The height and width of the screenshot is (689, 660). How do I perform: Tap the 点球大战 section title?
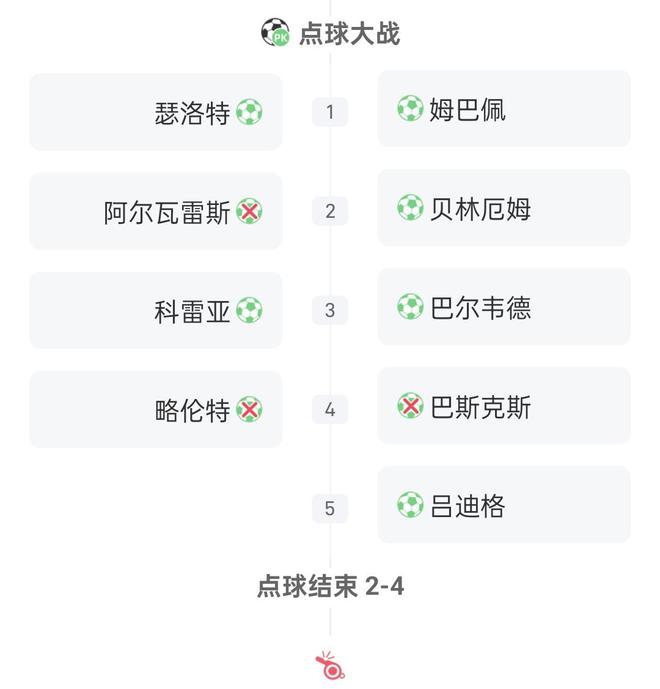350,33
